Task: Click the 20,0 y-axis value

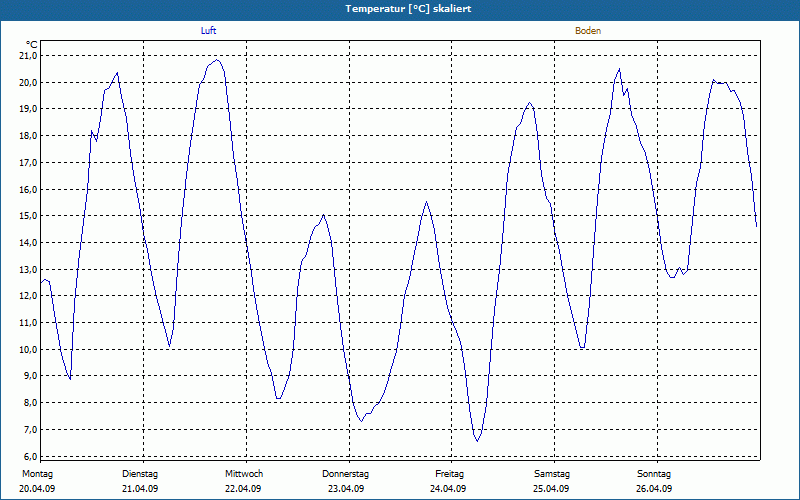Action: pos(30,83)
